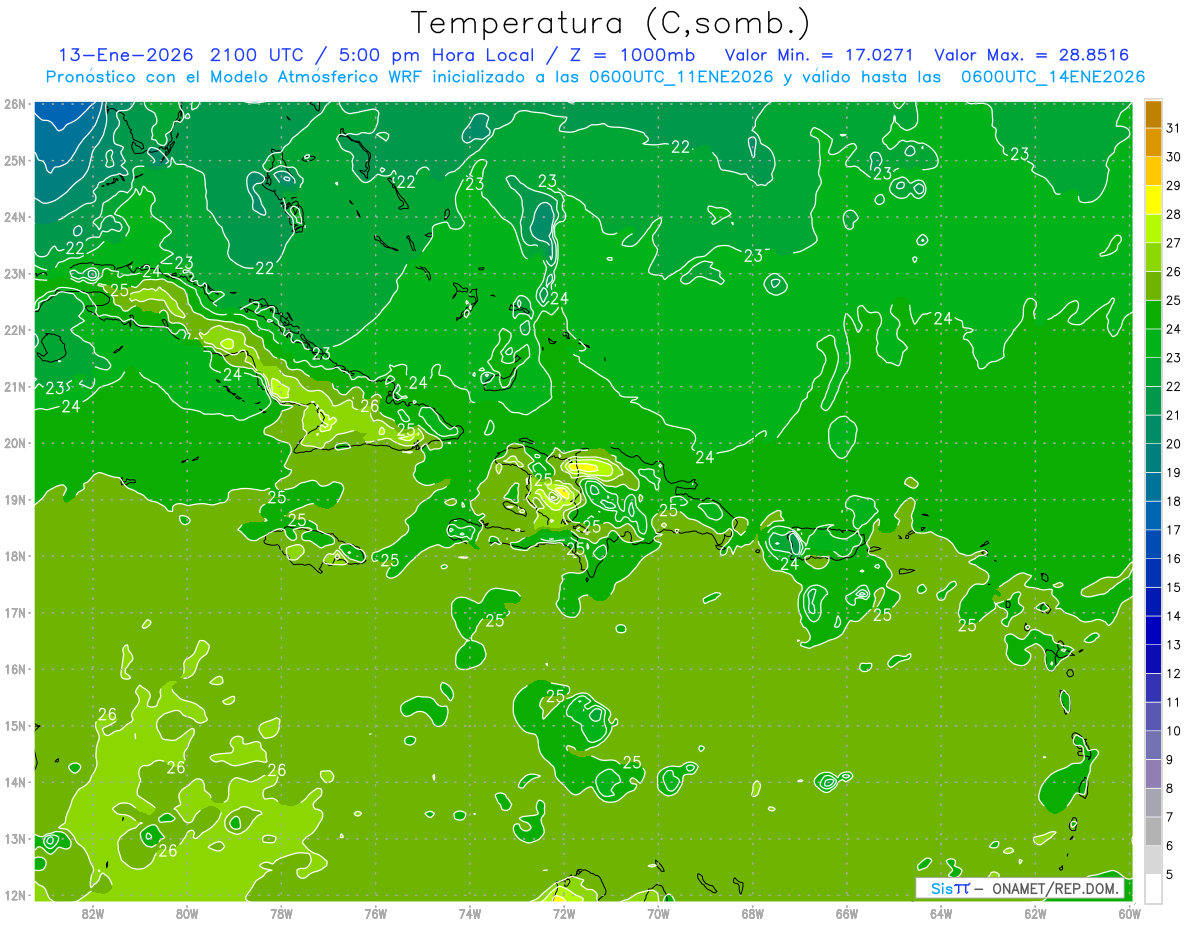Click the color bar label '21'

click(x=1174, y=415)
